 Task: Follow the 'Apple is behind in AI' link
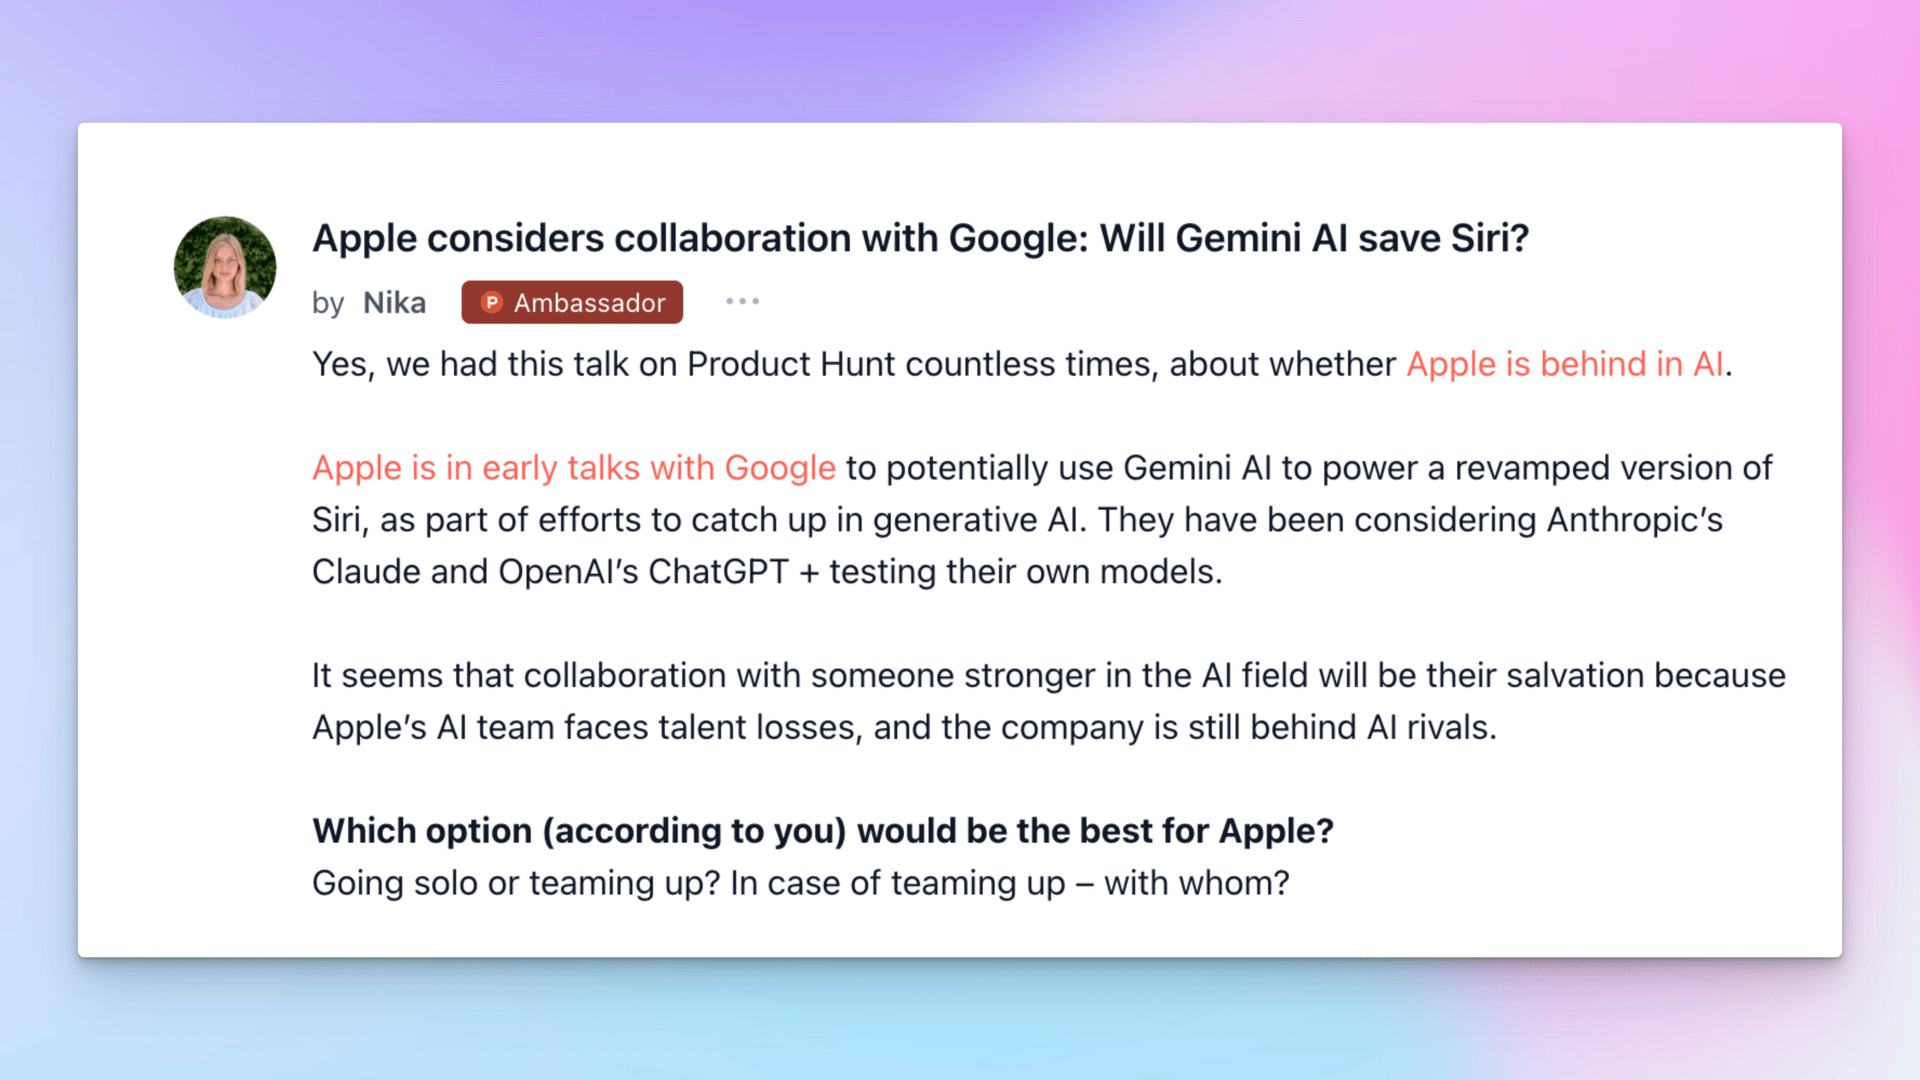[x=1565, y=364]
